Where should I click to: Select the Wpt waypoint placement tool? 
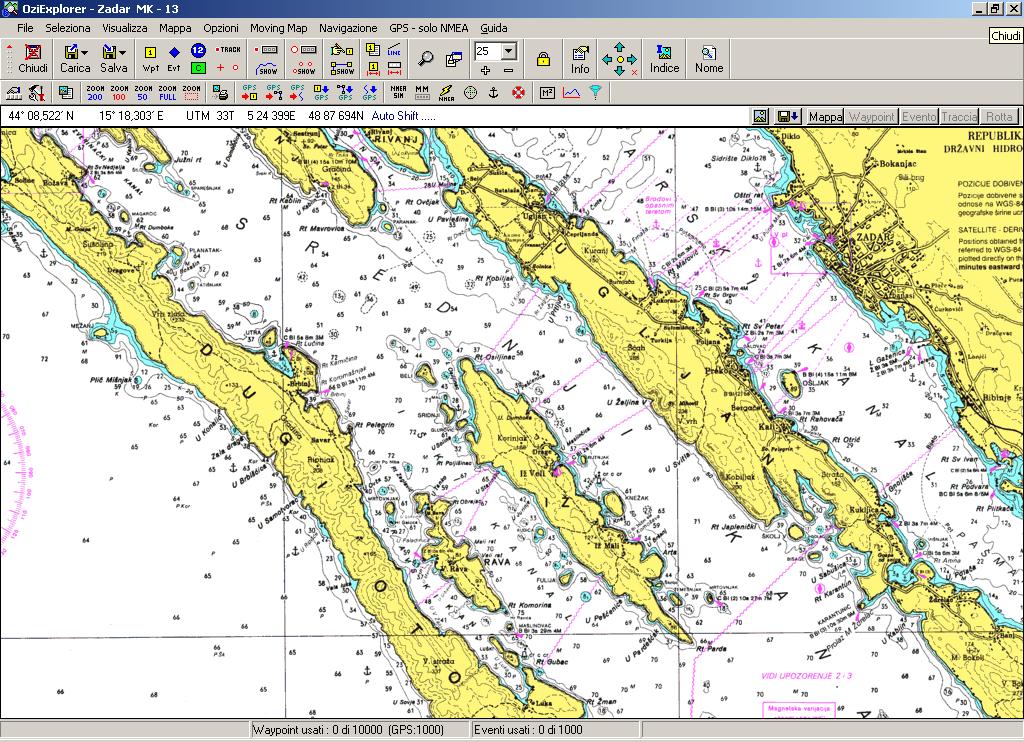pos(150,59)
